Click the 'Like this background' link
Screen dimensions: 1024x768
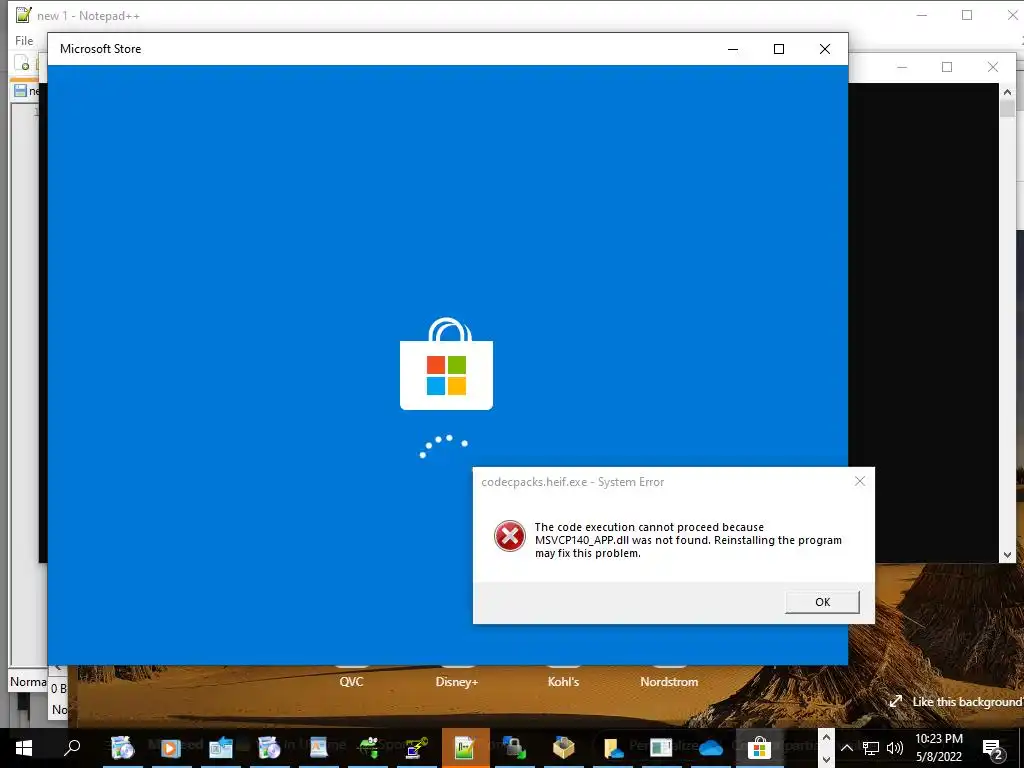[956, 702]
